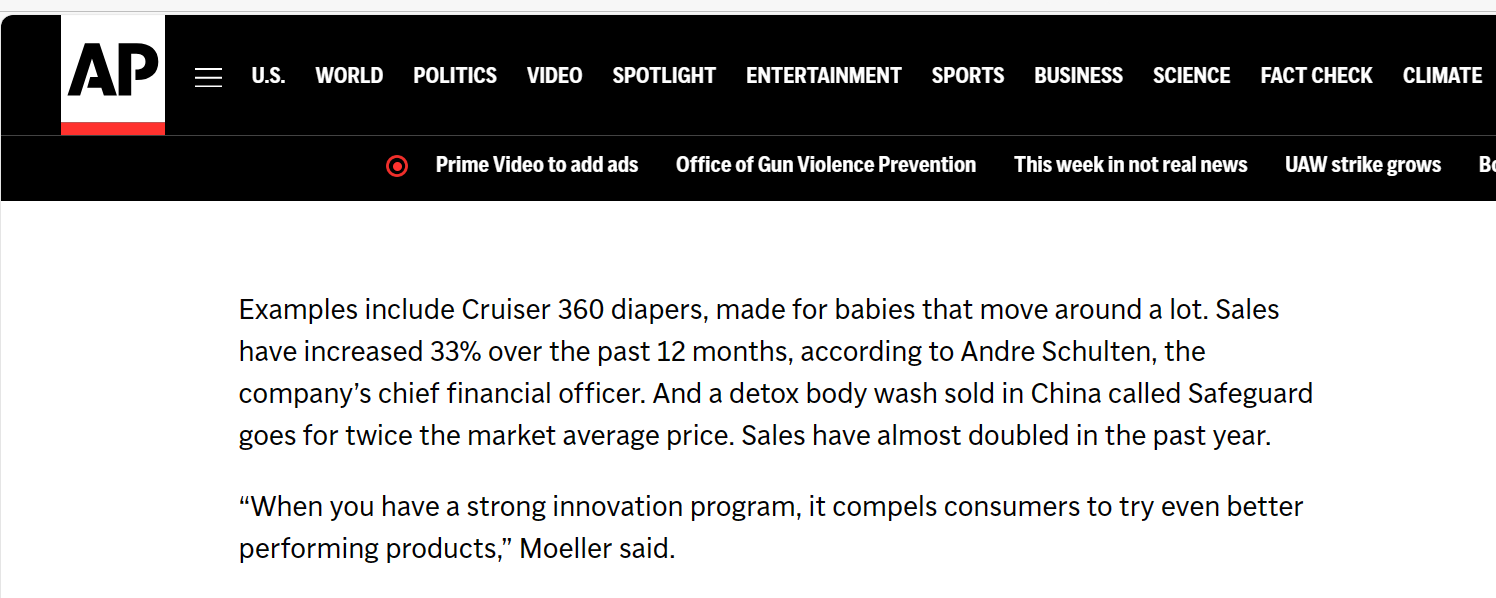This screenshot has width=1496, height=598.
Task: Select Politics in the navigation bar
Action: point(455,76)
